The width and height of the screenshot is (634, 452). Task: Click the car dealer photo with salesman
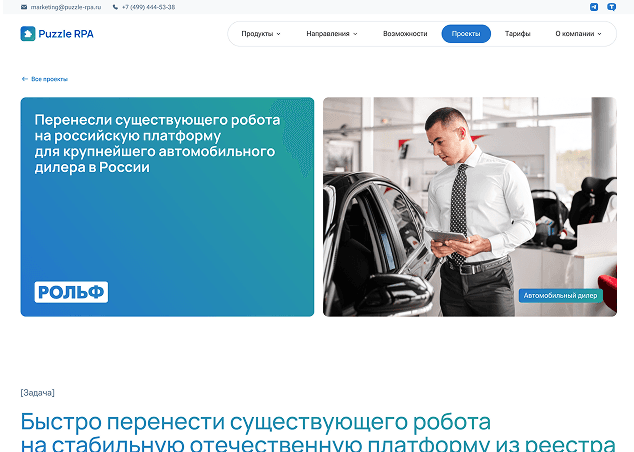[x=470, y=207]
